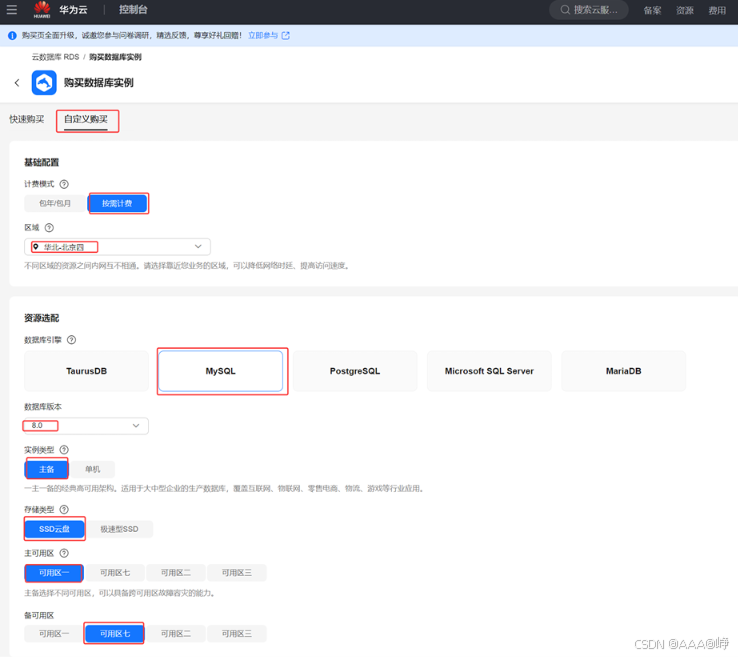This screenshot has width=738, height=657.
Task: Switch to 自定义购买 tab
Action: point(86,119)
